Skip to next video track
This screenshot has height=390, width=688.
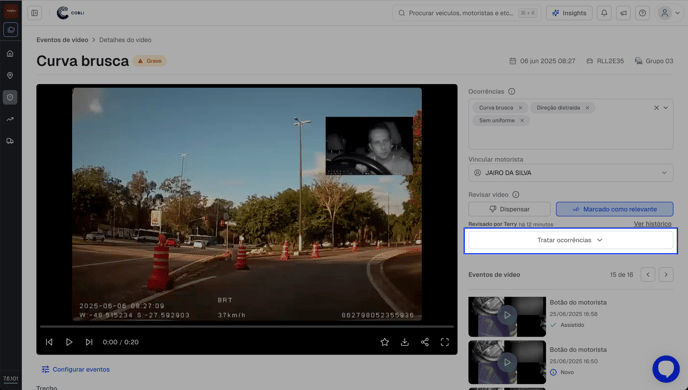(89, 342)
